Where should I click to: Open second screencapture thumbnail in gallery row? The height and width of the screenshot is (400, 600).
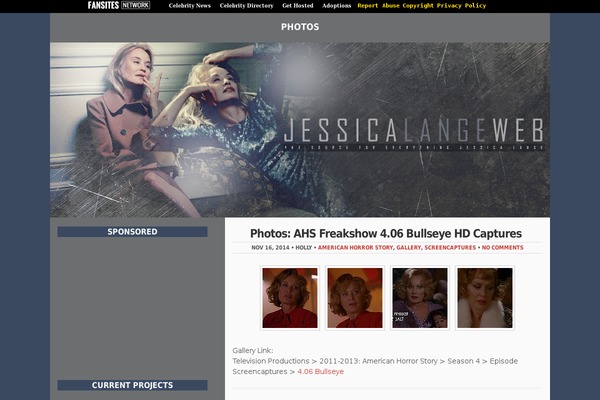click(355, 298)
